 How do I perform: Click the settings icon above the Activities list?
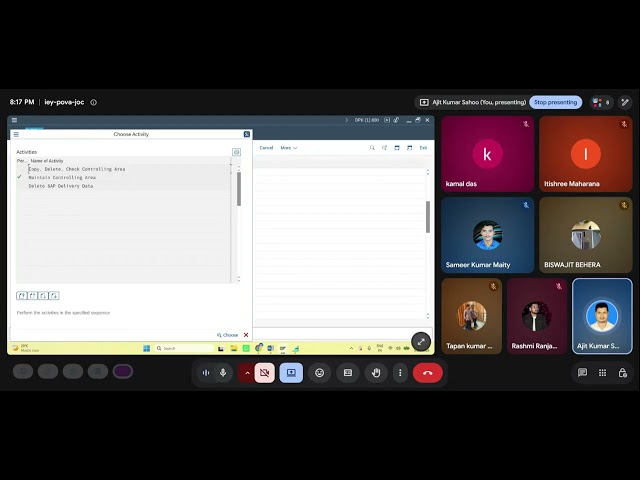tap(236, 152)
